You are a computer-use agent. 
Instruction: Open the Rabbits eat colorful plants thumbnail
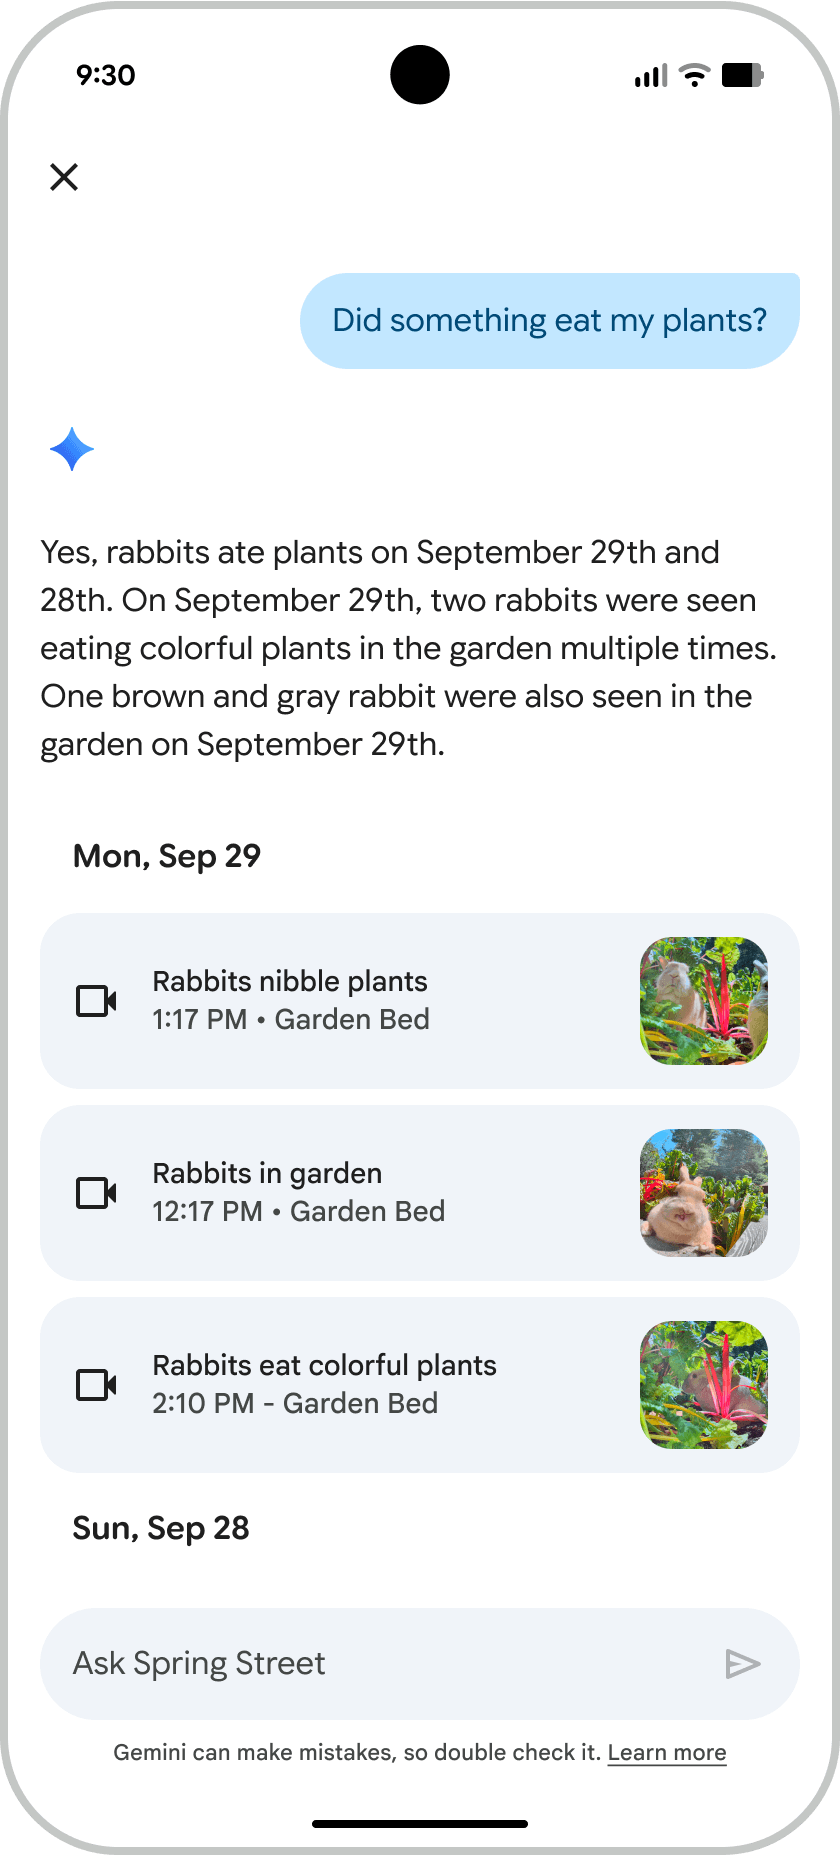(704, 1385)
